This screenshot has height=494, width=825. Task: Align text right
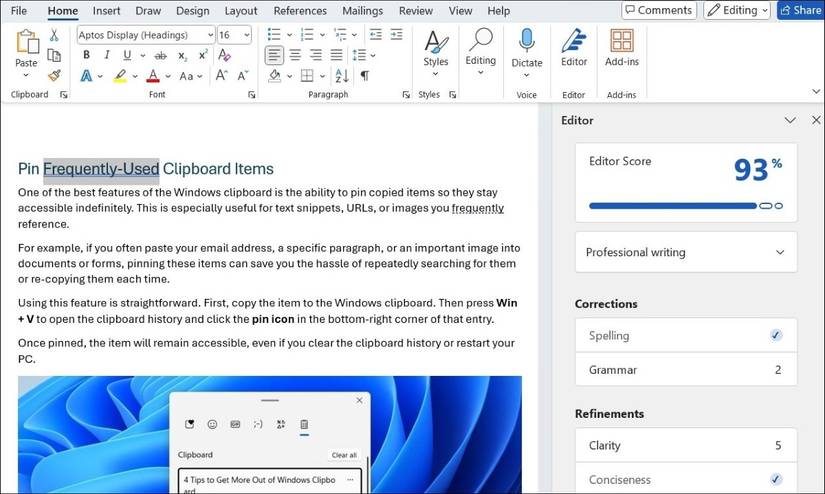coord(316,55)
